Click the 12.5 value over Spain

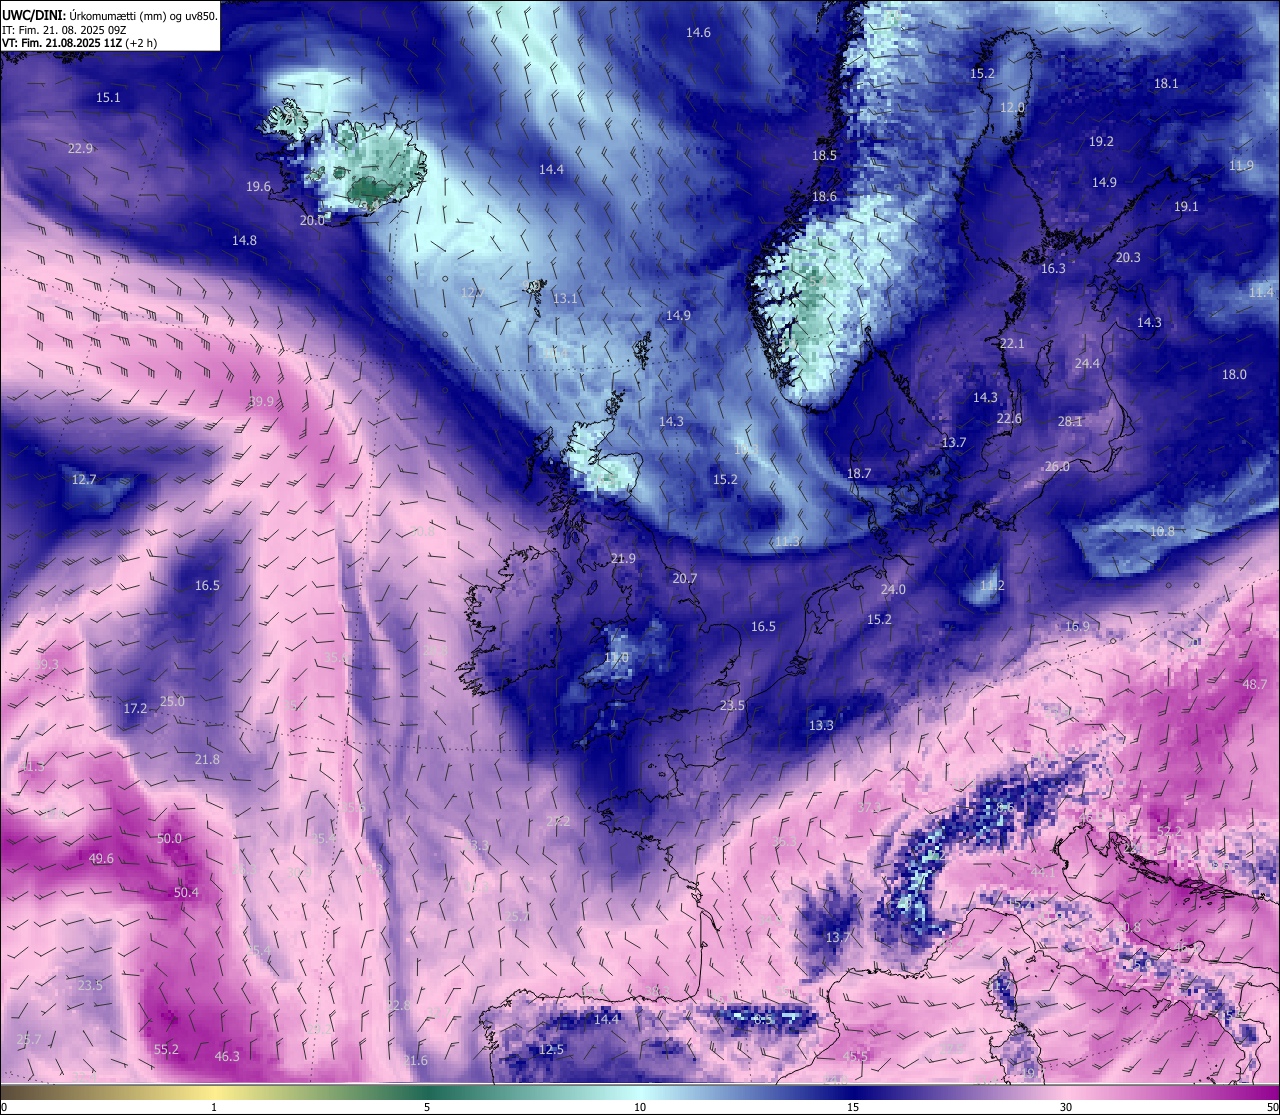point(551,1050)
